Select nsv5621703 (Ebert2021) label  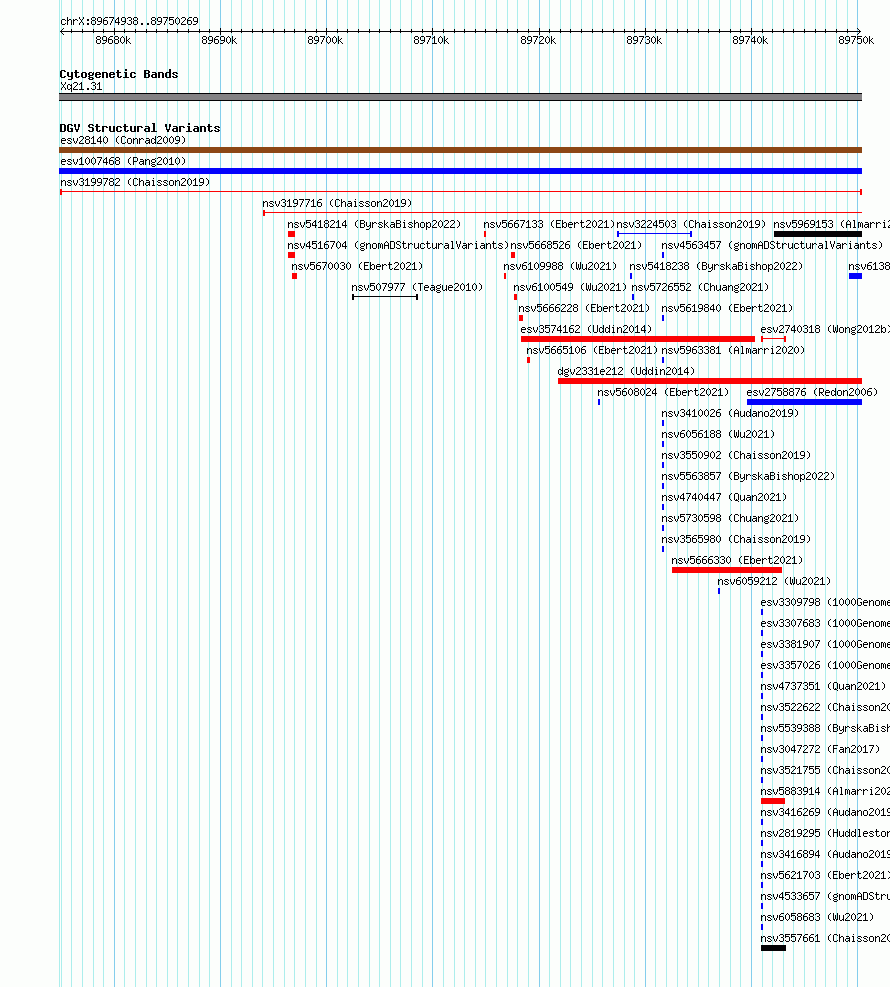(825, 876)
